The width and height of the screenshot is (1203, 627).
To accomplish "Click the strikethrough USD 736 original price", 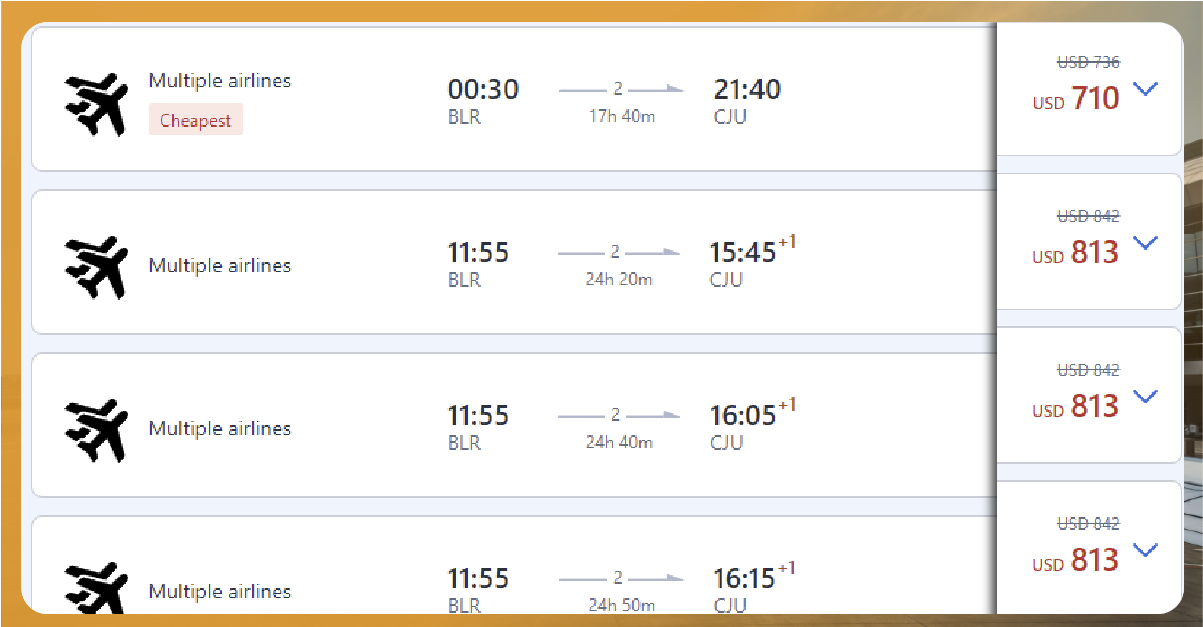I will 1088,62.
